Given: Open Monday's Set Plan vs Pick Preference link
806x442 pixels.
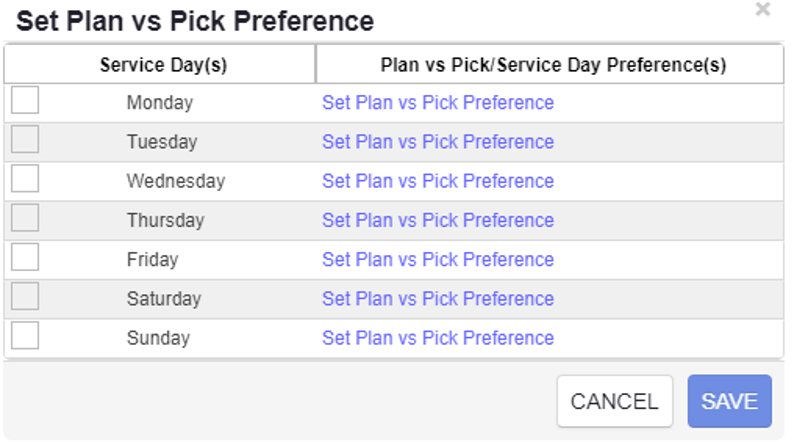Looking at the screenshot, I should click(437, 103).
